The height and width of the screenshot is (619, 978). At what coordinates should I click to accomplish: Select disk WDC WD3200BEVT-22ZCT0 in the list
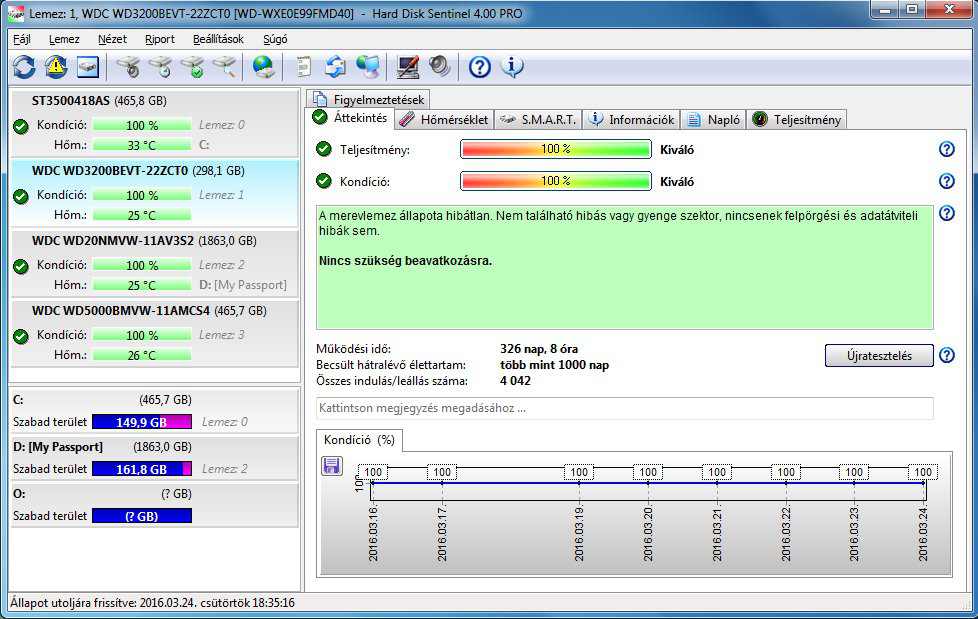(154, 193)
